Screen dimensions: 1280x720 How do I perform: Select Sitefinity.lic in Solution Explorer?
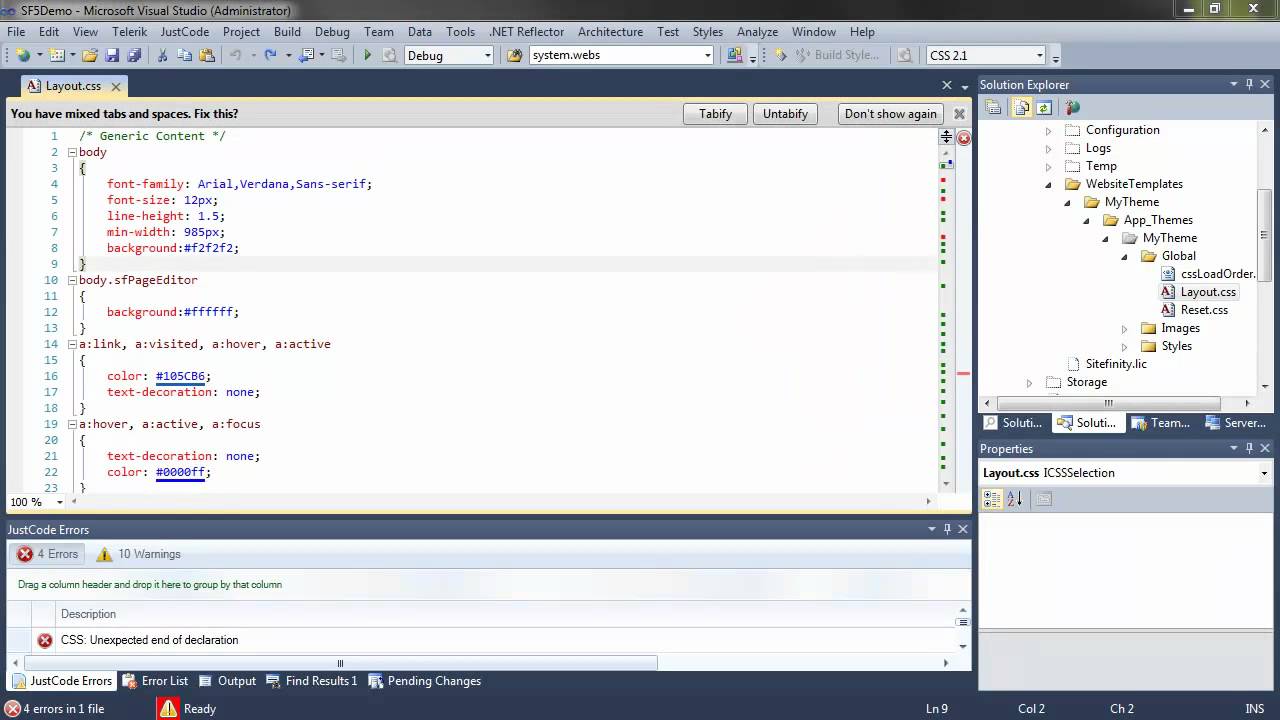1116,364
